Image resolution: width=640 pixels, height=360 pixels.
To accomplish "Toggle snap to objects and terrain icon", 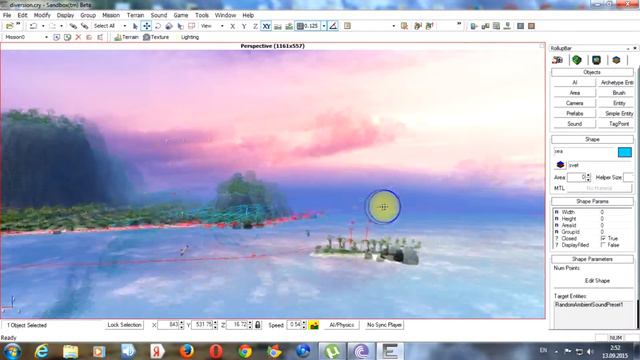I will pyautogui.click(x=289, y=26).
